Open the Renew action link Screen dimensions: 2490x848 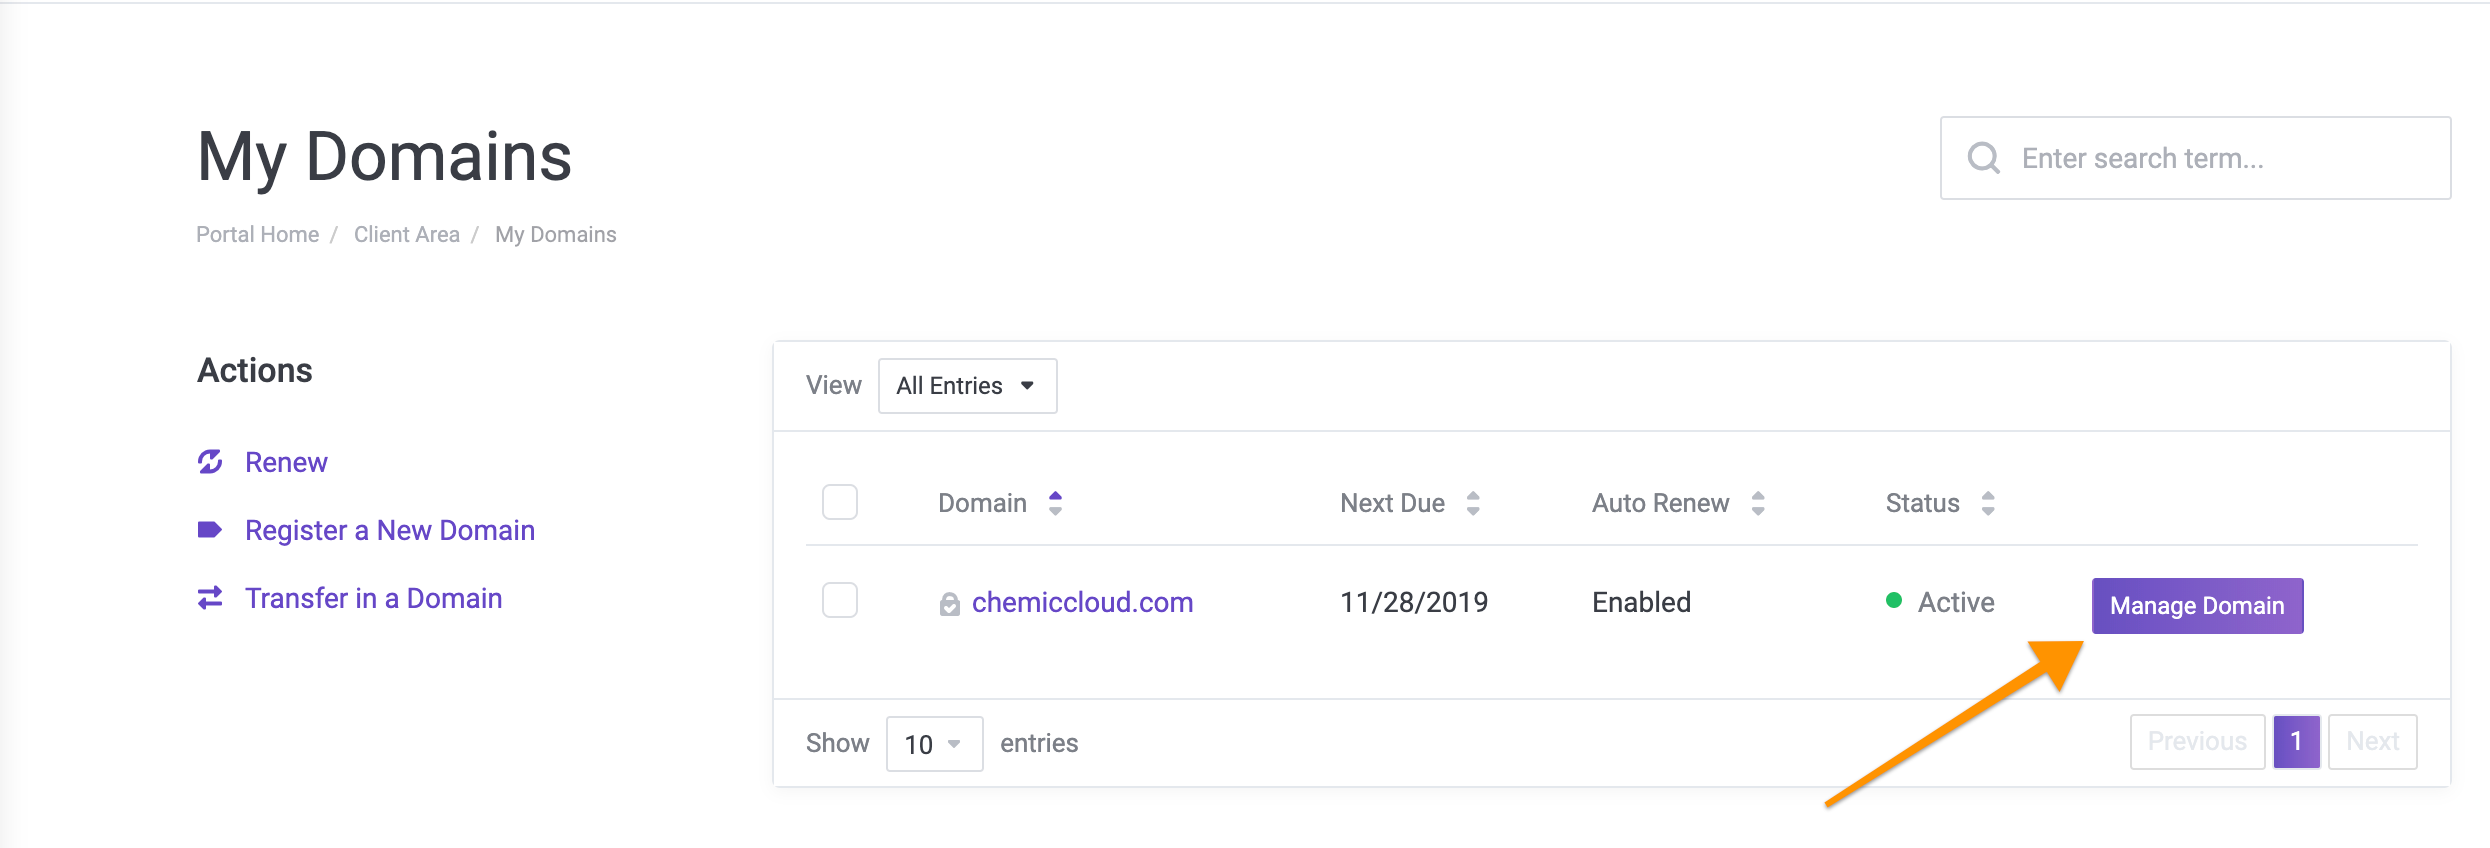coord(286,462)
